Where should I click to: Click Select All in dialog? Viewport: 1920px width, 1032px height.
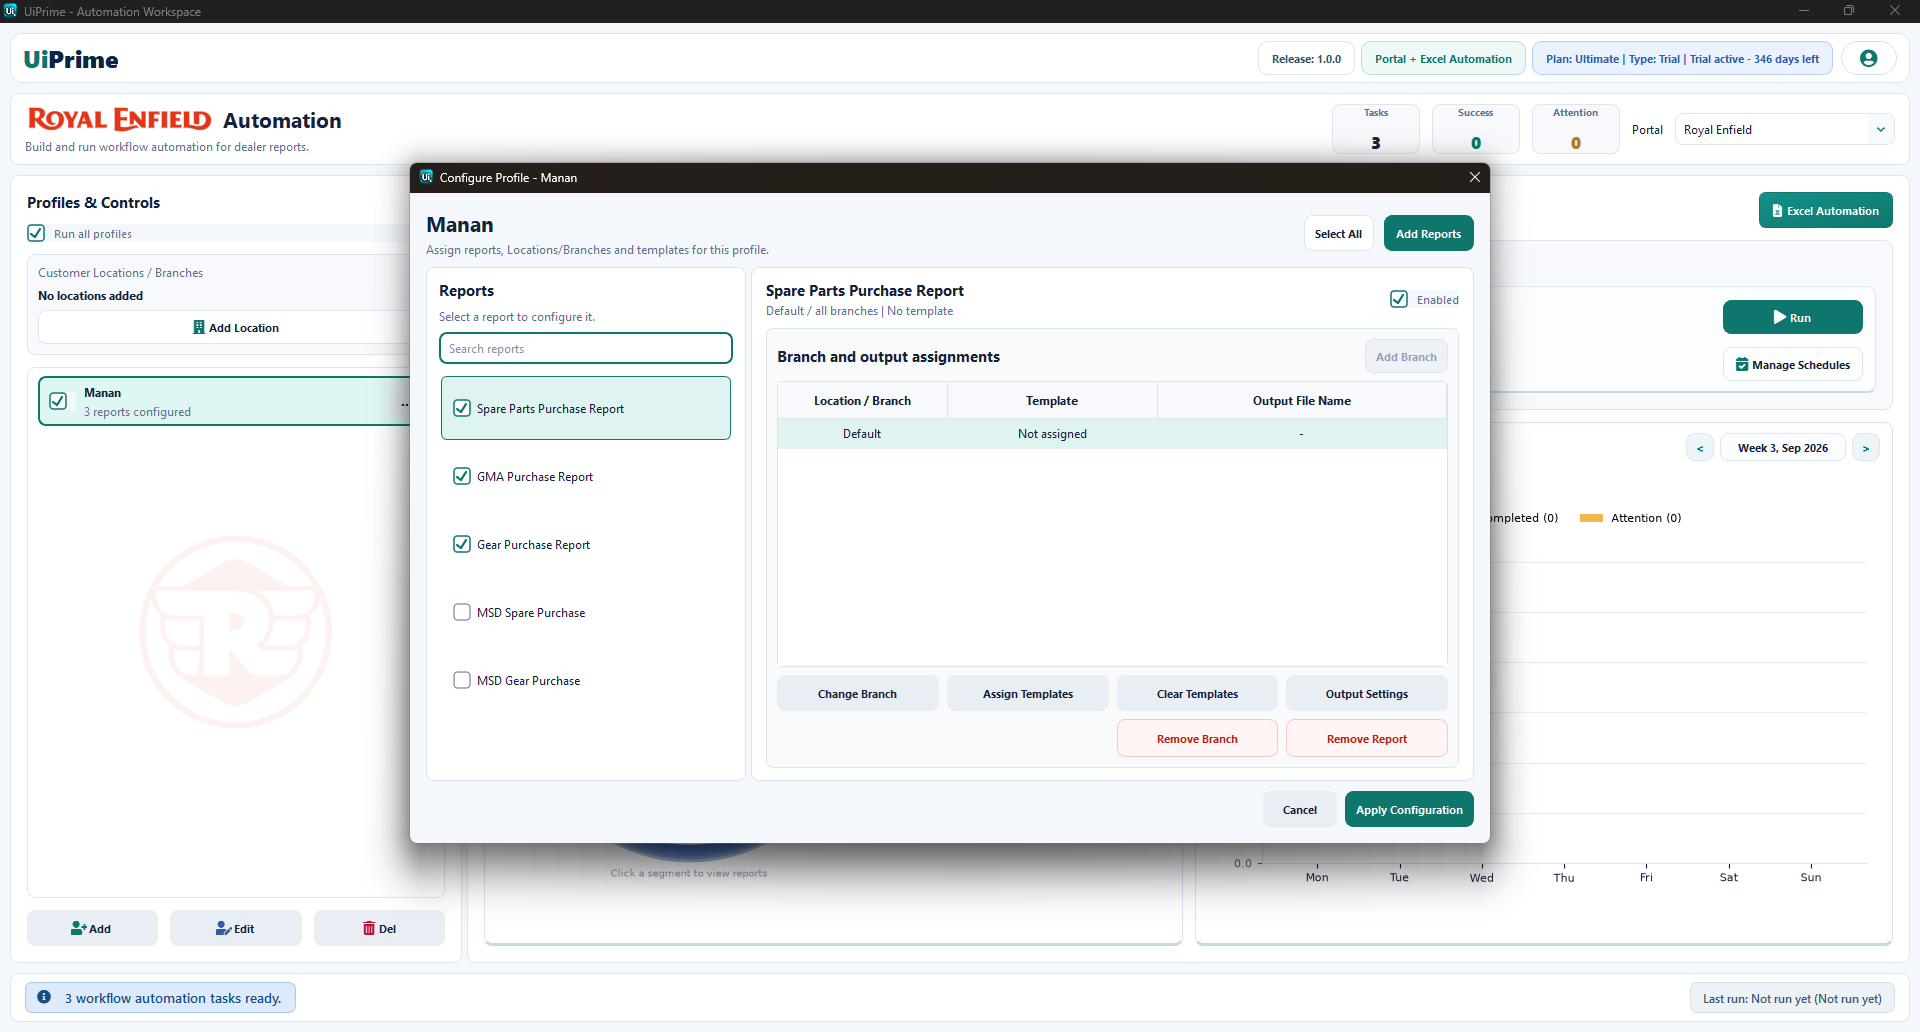click(1338, 234)
